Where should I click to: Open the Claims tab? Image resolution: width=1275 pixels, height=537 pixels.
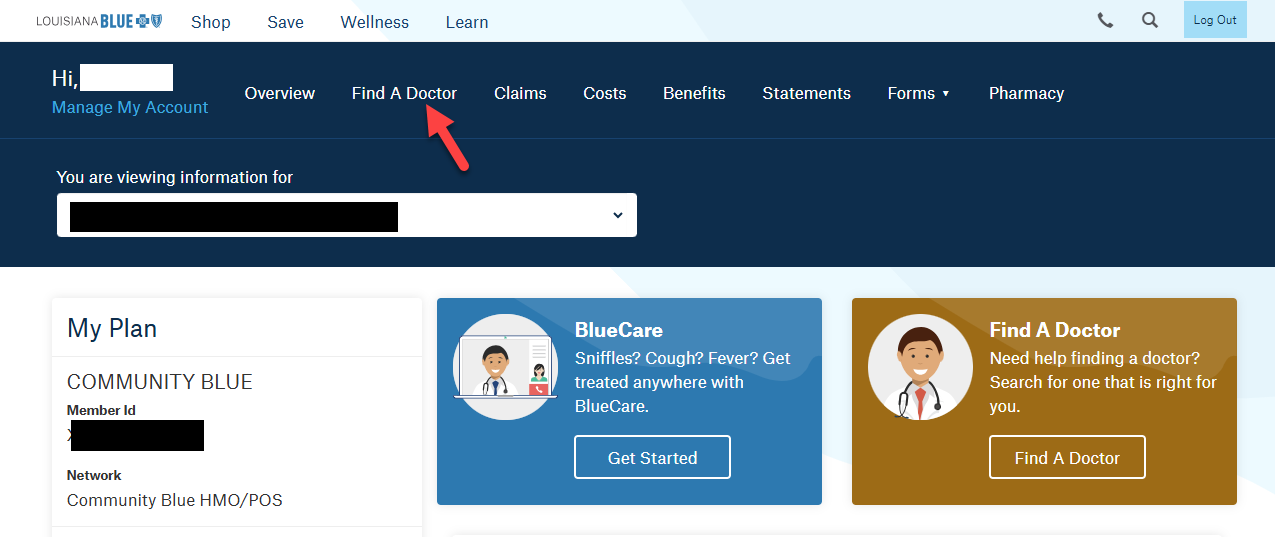tap(520, 93)
